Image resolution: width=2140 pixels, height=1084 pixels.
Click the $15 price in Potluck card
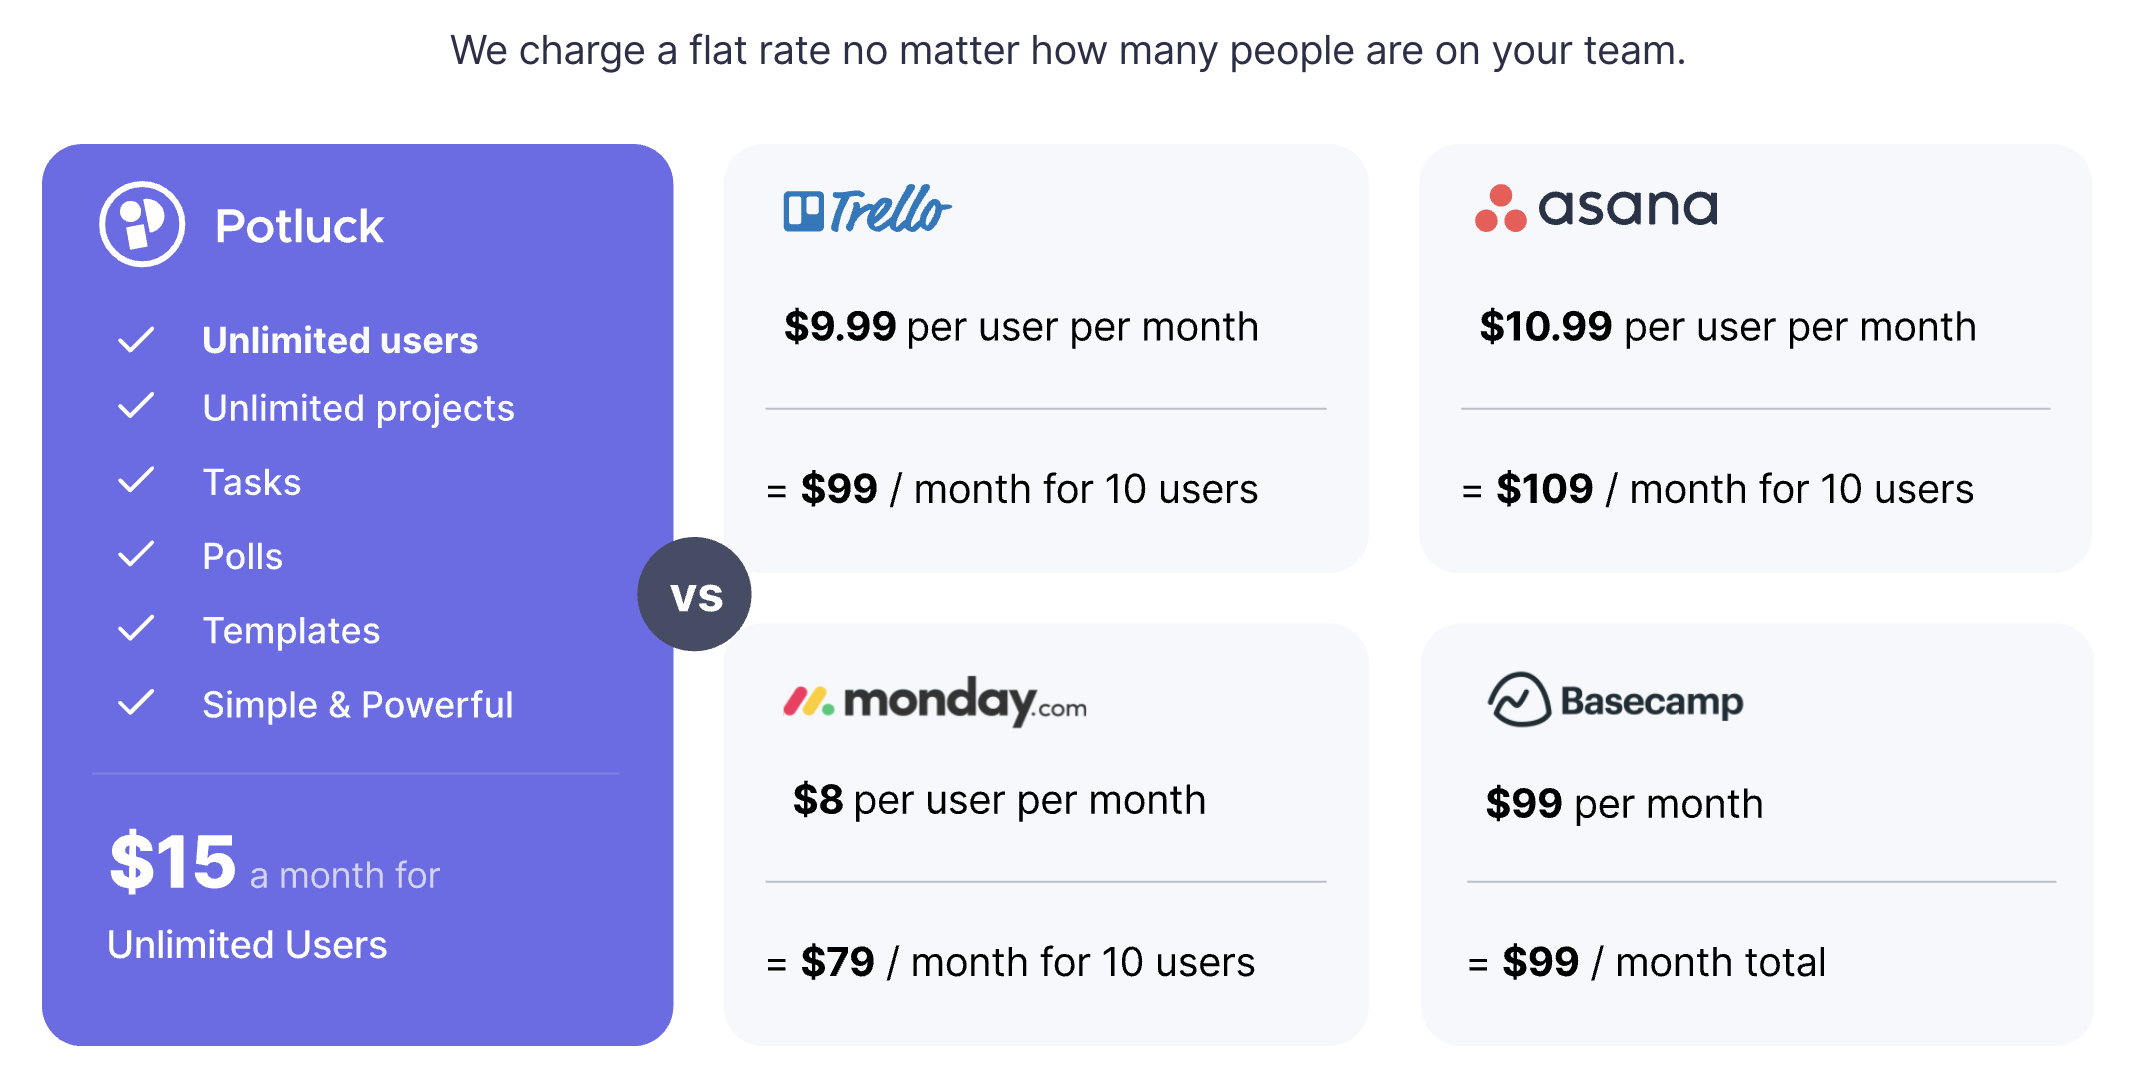172,861
